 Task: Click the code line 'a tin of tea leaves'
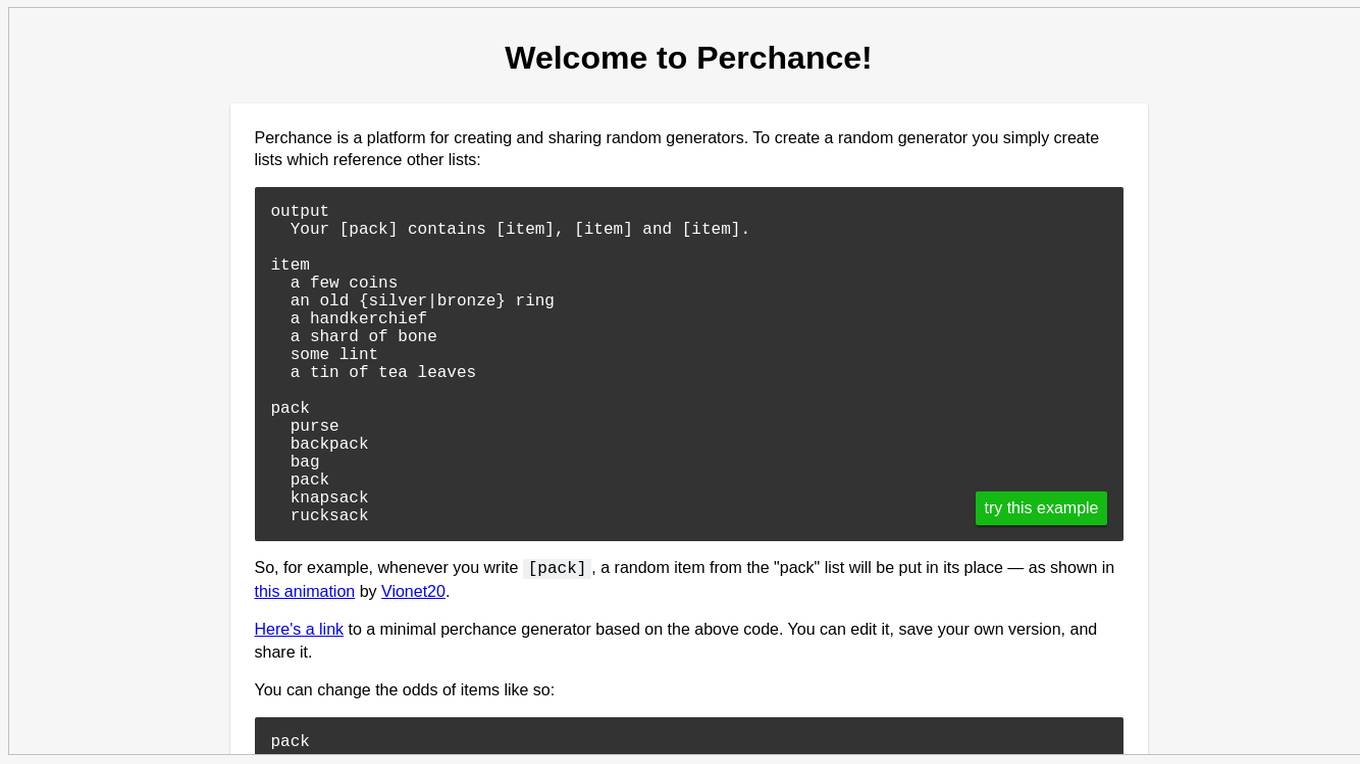pyautogui.click(x=383, y=372)
